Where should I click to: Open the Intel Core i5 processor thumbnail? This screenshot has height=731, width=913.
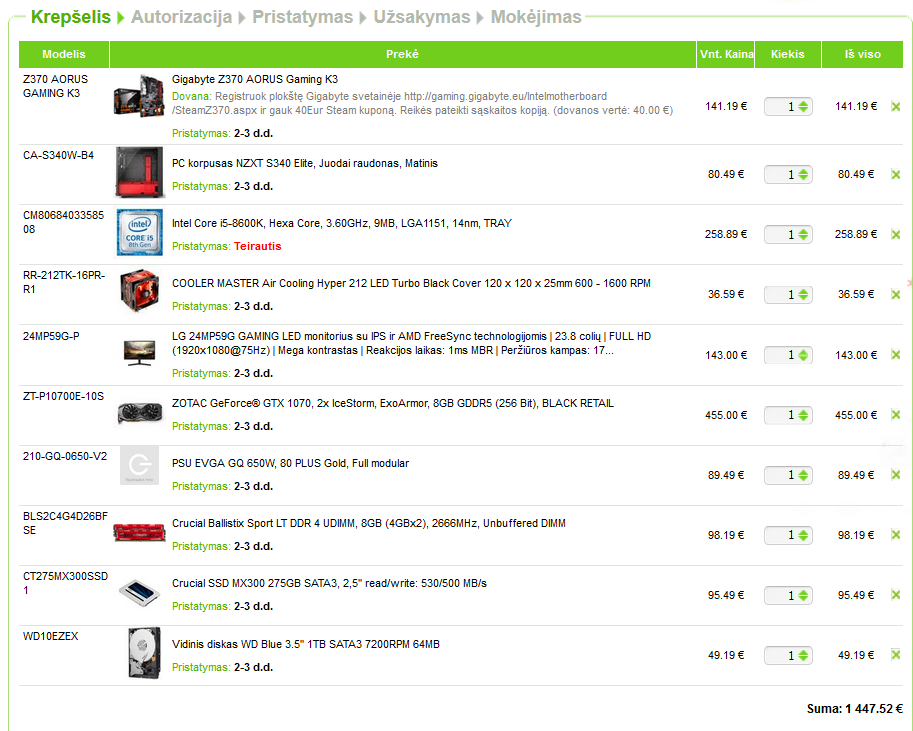(x=140, y=232)
